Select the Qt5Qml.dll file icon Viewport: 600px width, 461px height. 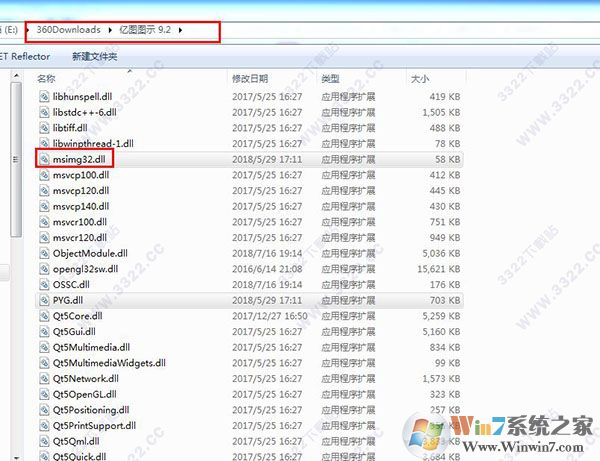point(44,441)
